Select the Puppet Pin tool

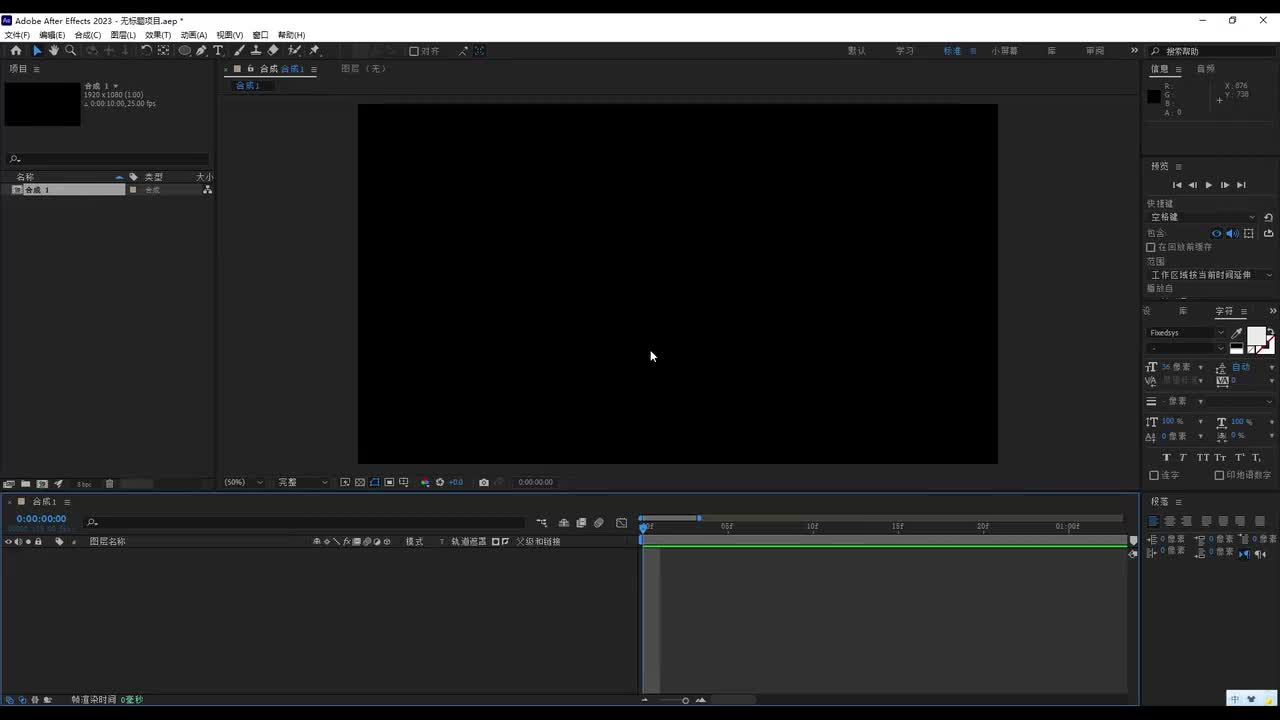pyautogui.click(x=314, y=50)
